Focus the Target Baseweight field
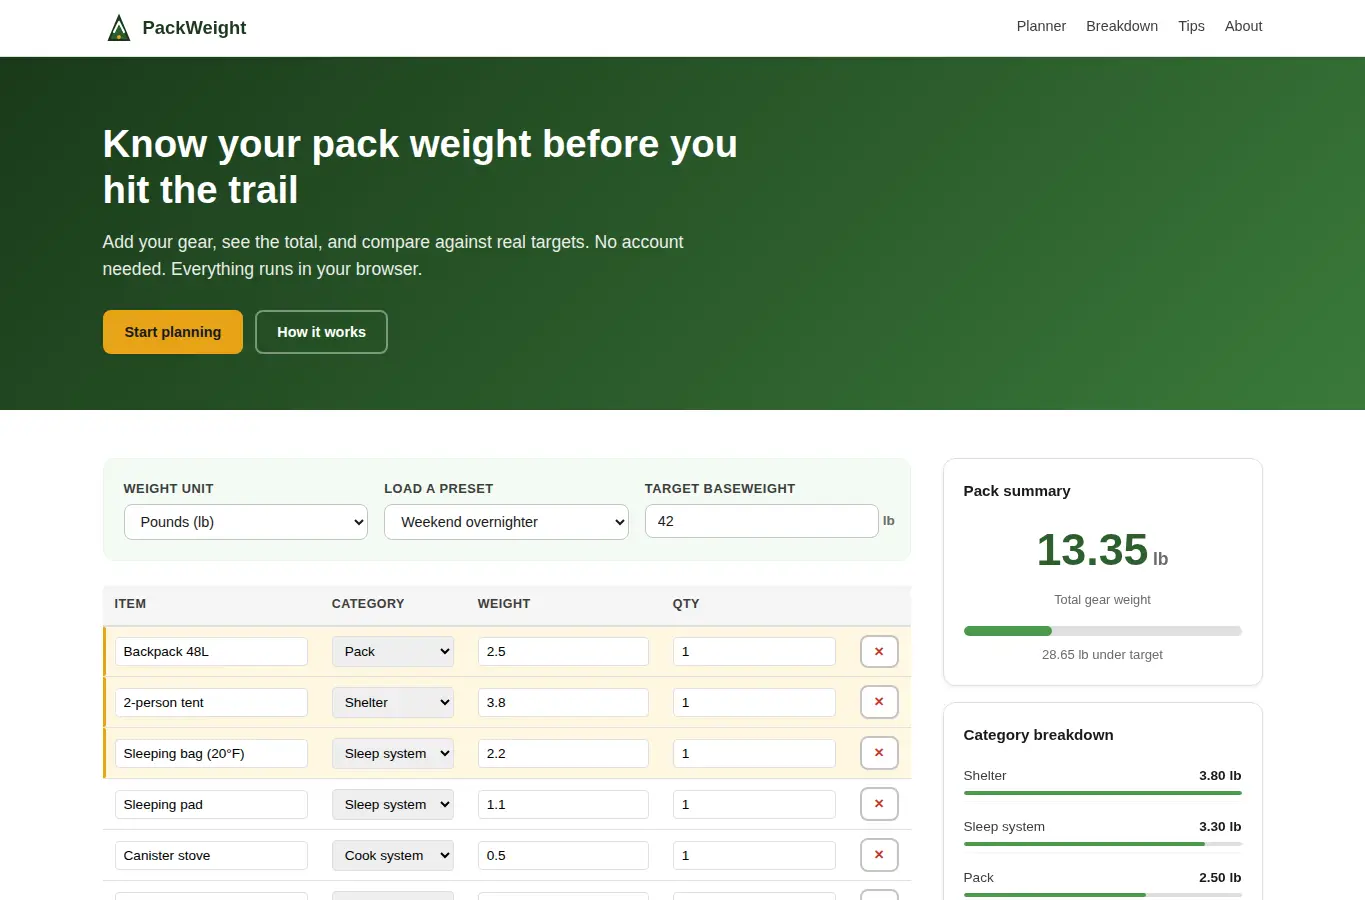Viewport: 1365px width, 900px height. (761, 521)
